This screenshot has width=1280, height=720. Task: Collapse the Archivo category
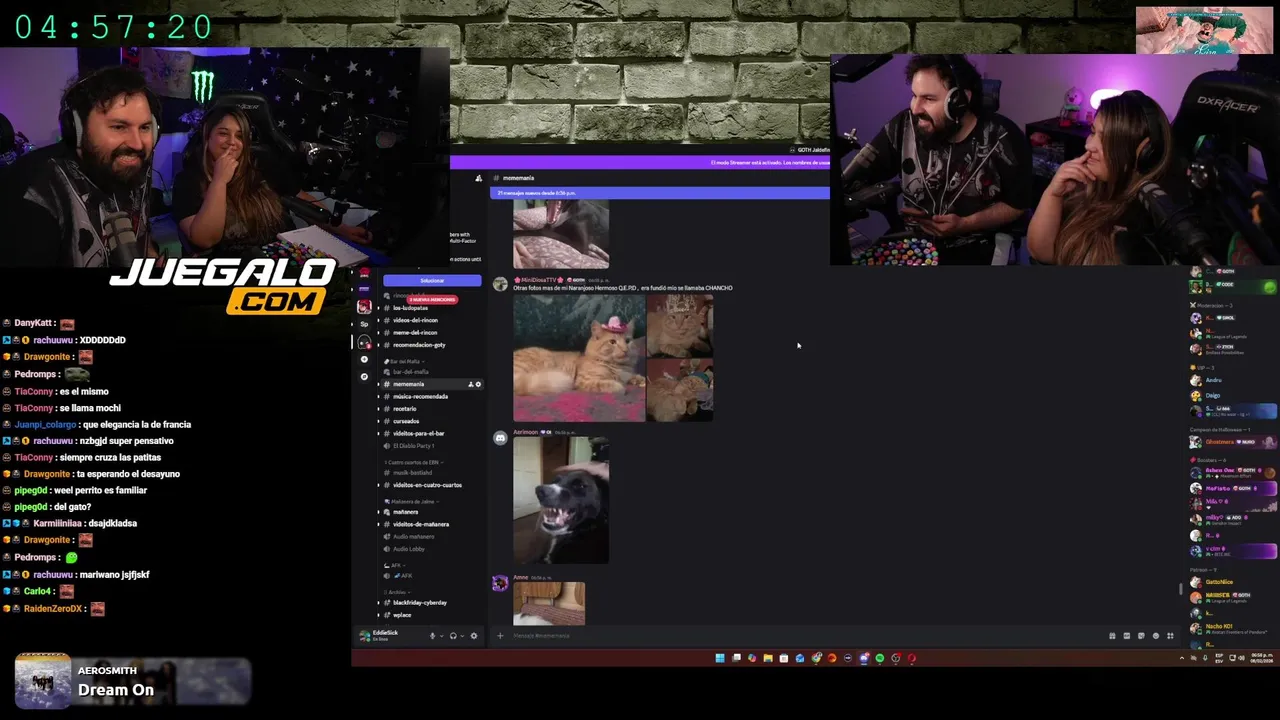pyautogui.click(x=398, y=592)
